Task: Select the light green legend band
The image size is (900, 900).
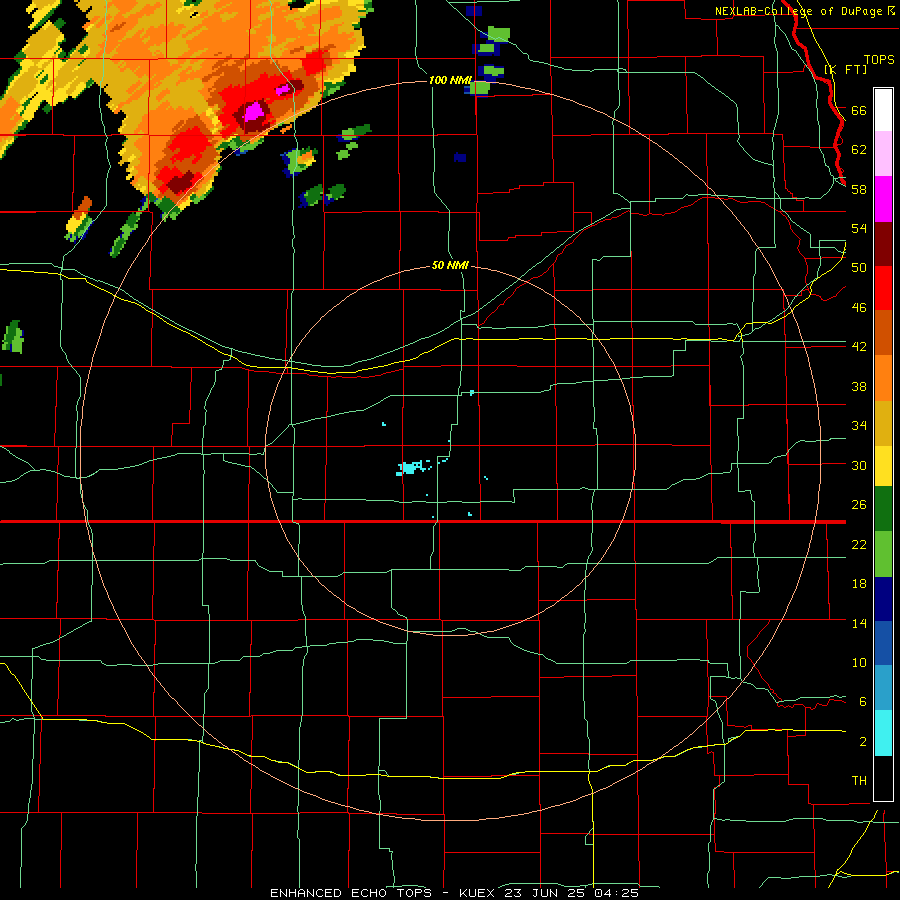Action: (883, 554)
